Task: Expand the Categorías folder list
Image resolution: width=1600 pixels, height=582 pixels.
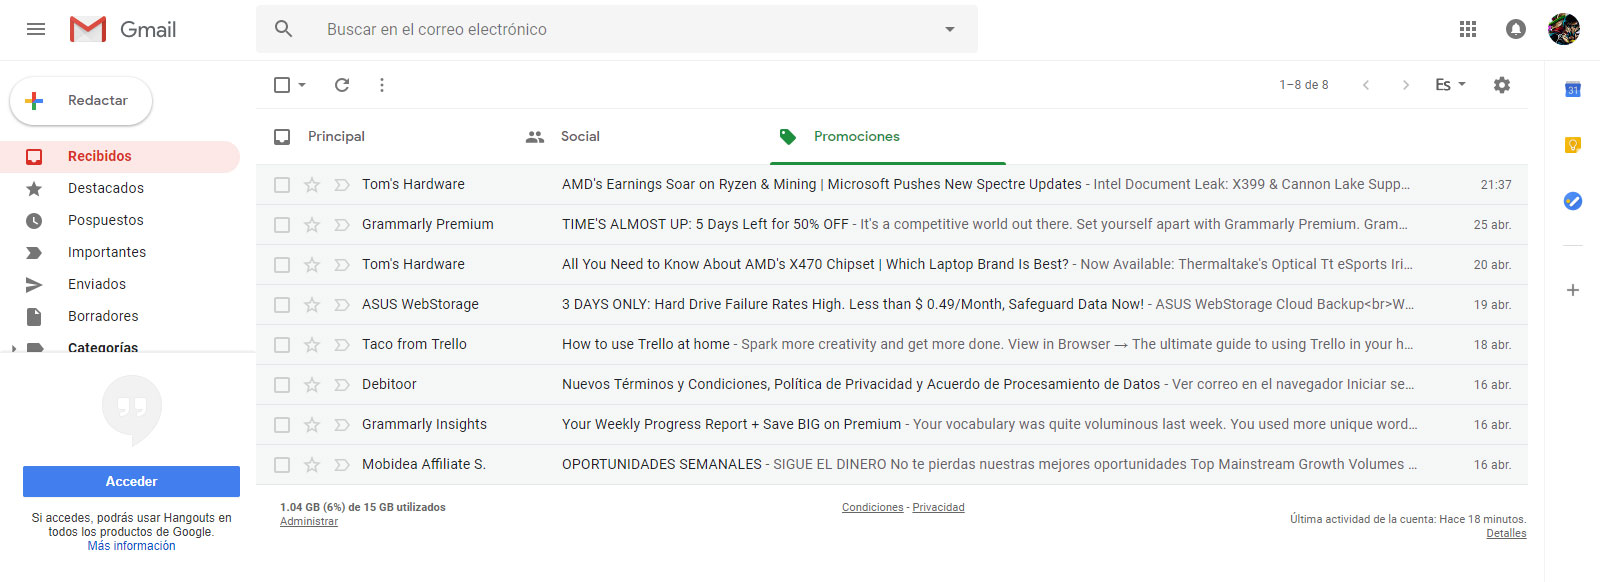Action: tap(14, 348)
